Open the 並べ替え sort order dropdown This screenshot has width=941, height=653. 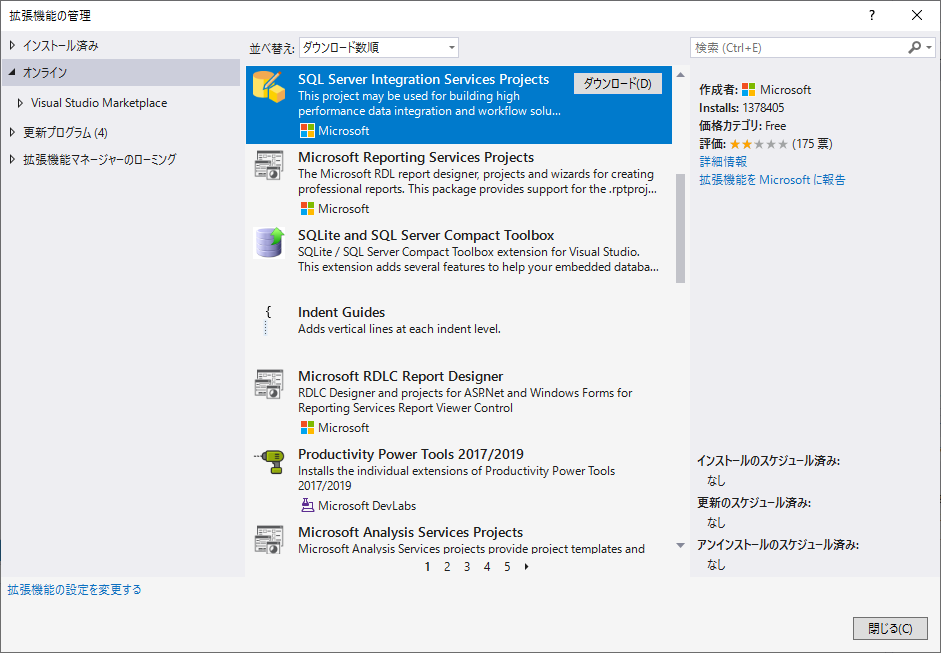point(378,47)
